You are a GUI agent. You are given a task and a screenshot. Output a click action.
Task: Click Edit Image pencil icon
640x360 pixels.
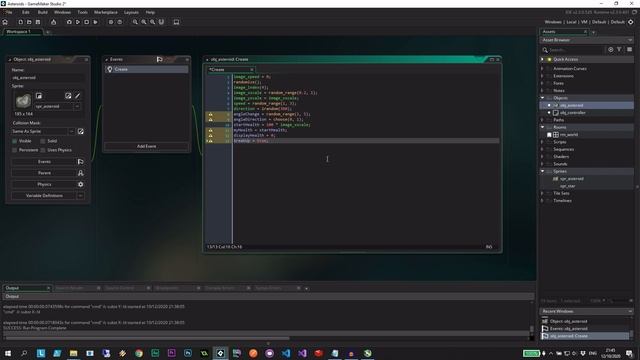78,96
